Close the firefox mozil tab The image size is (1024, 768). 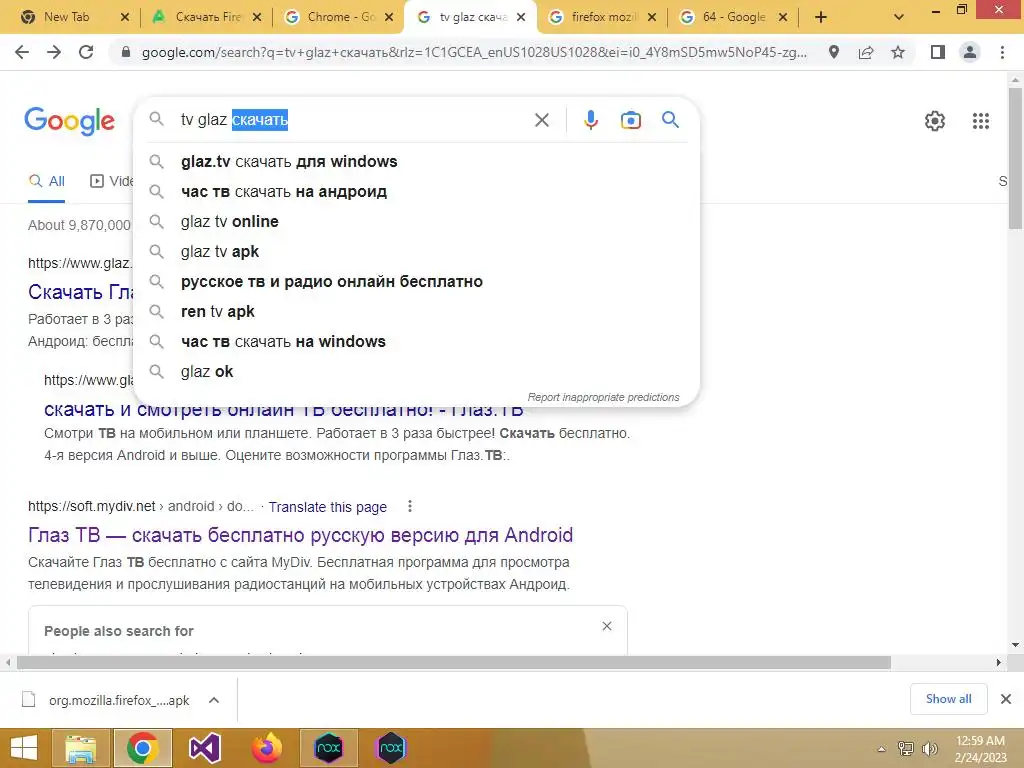652,18
